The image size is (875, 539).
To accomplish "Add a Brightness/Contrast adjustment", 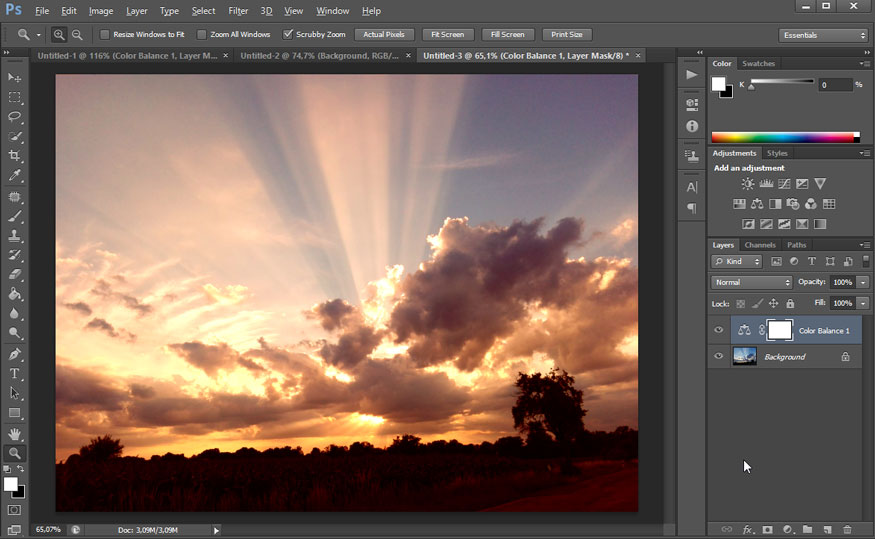I will 748,184.
